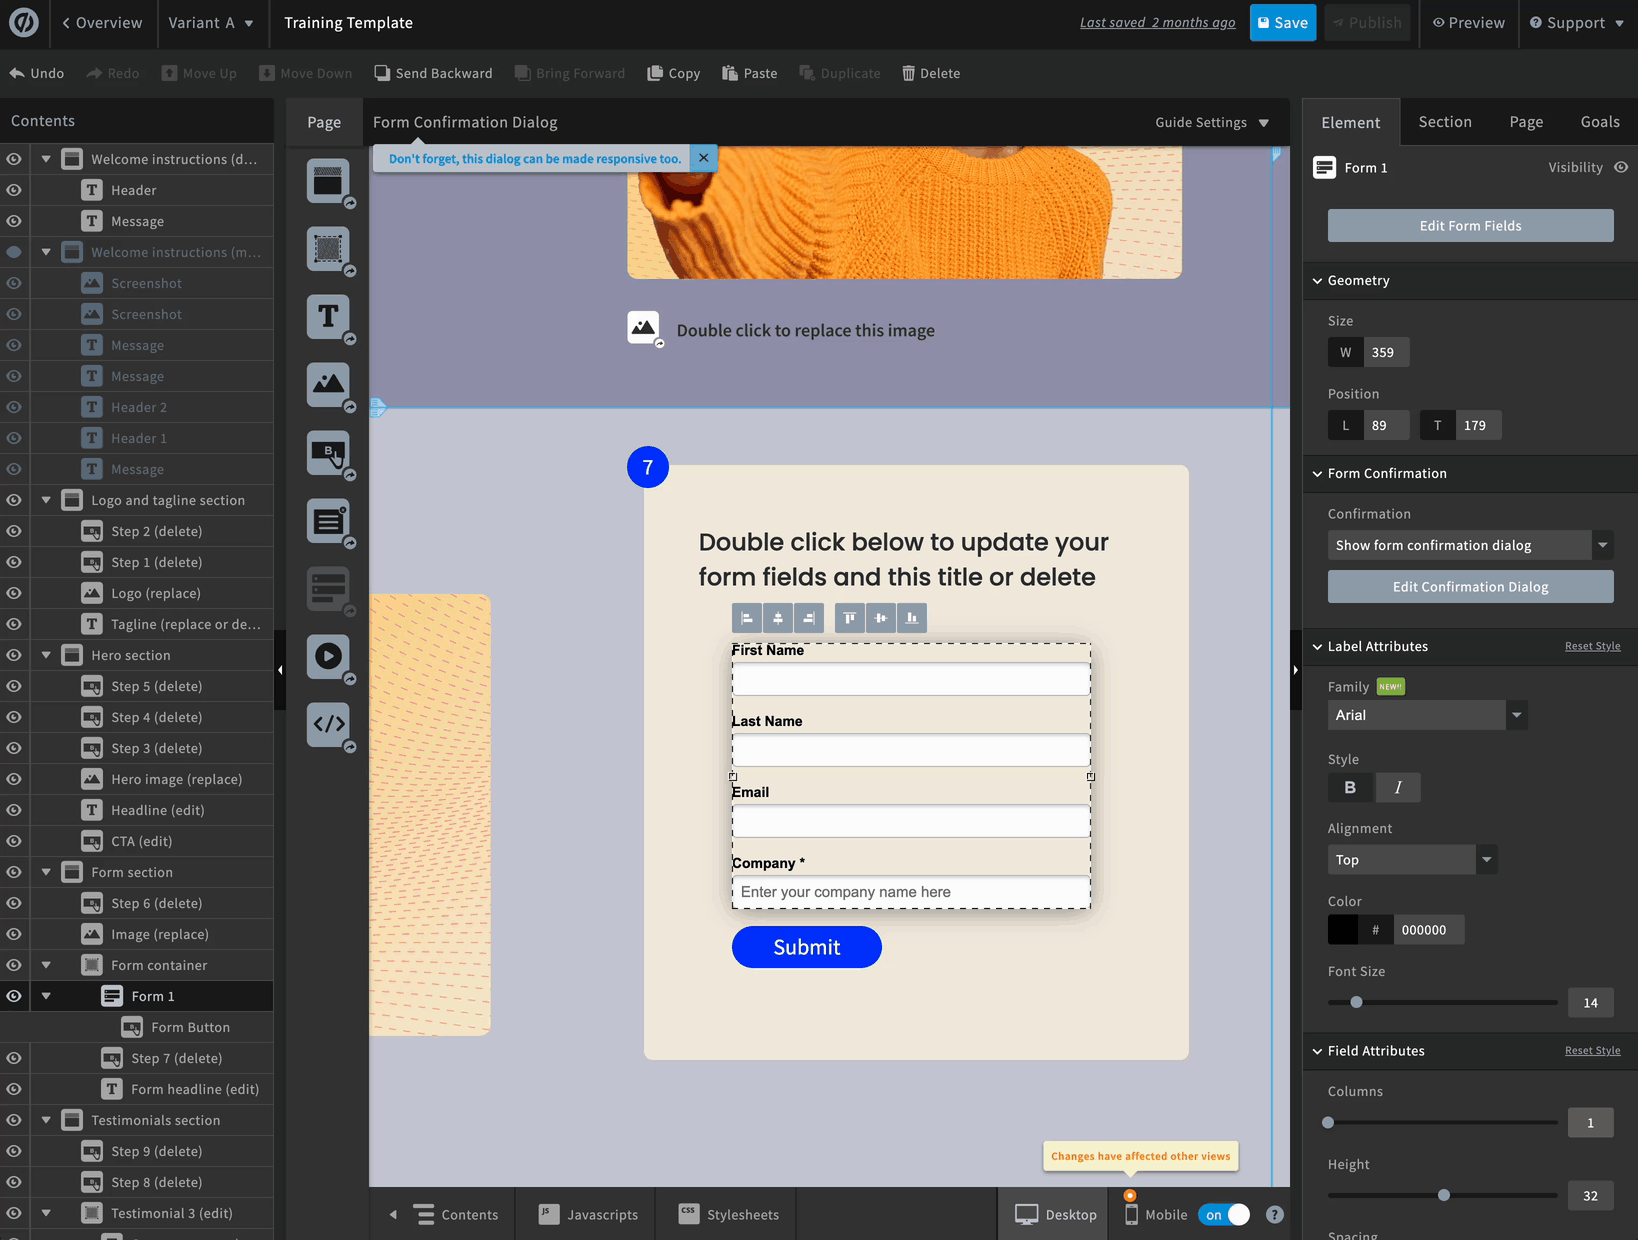Image resolution: width=1638 pixels, height=1240 pixels.
Task: Open the Variant A dropdown
Action: (210, 22)
